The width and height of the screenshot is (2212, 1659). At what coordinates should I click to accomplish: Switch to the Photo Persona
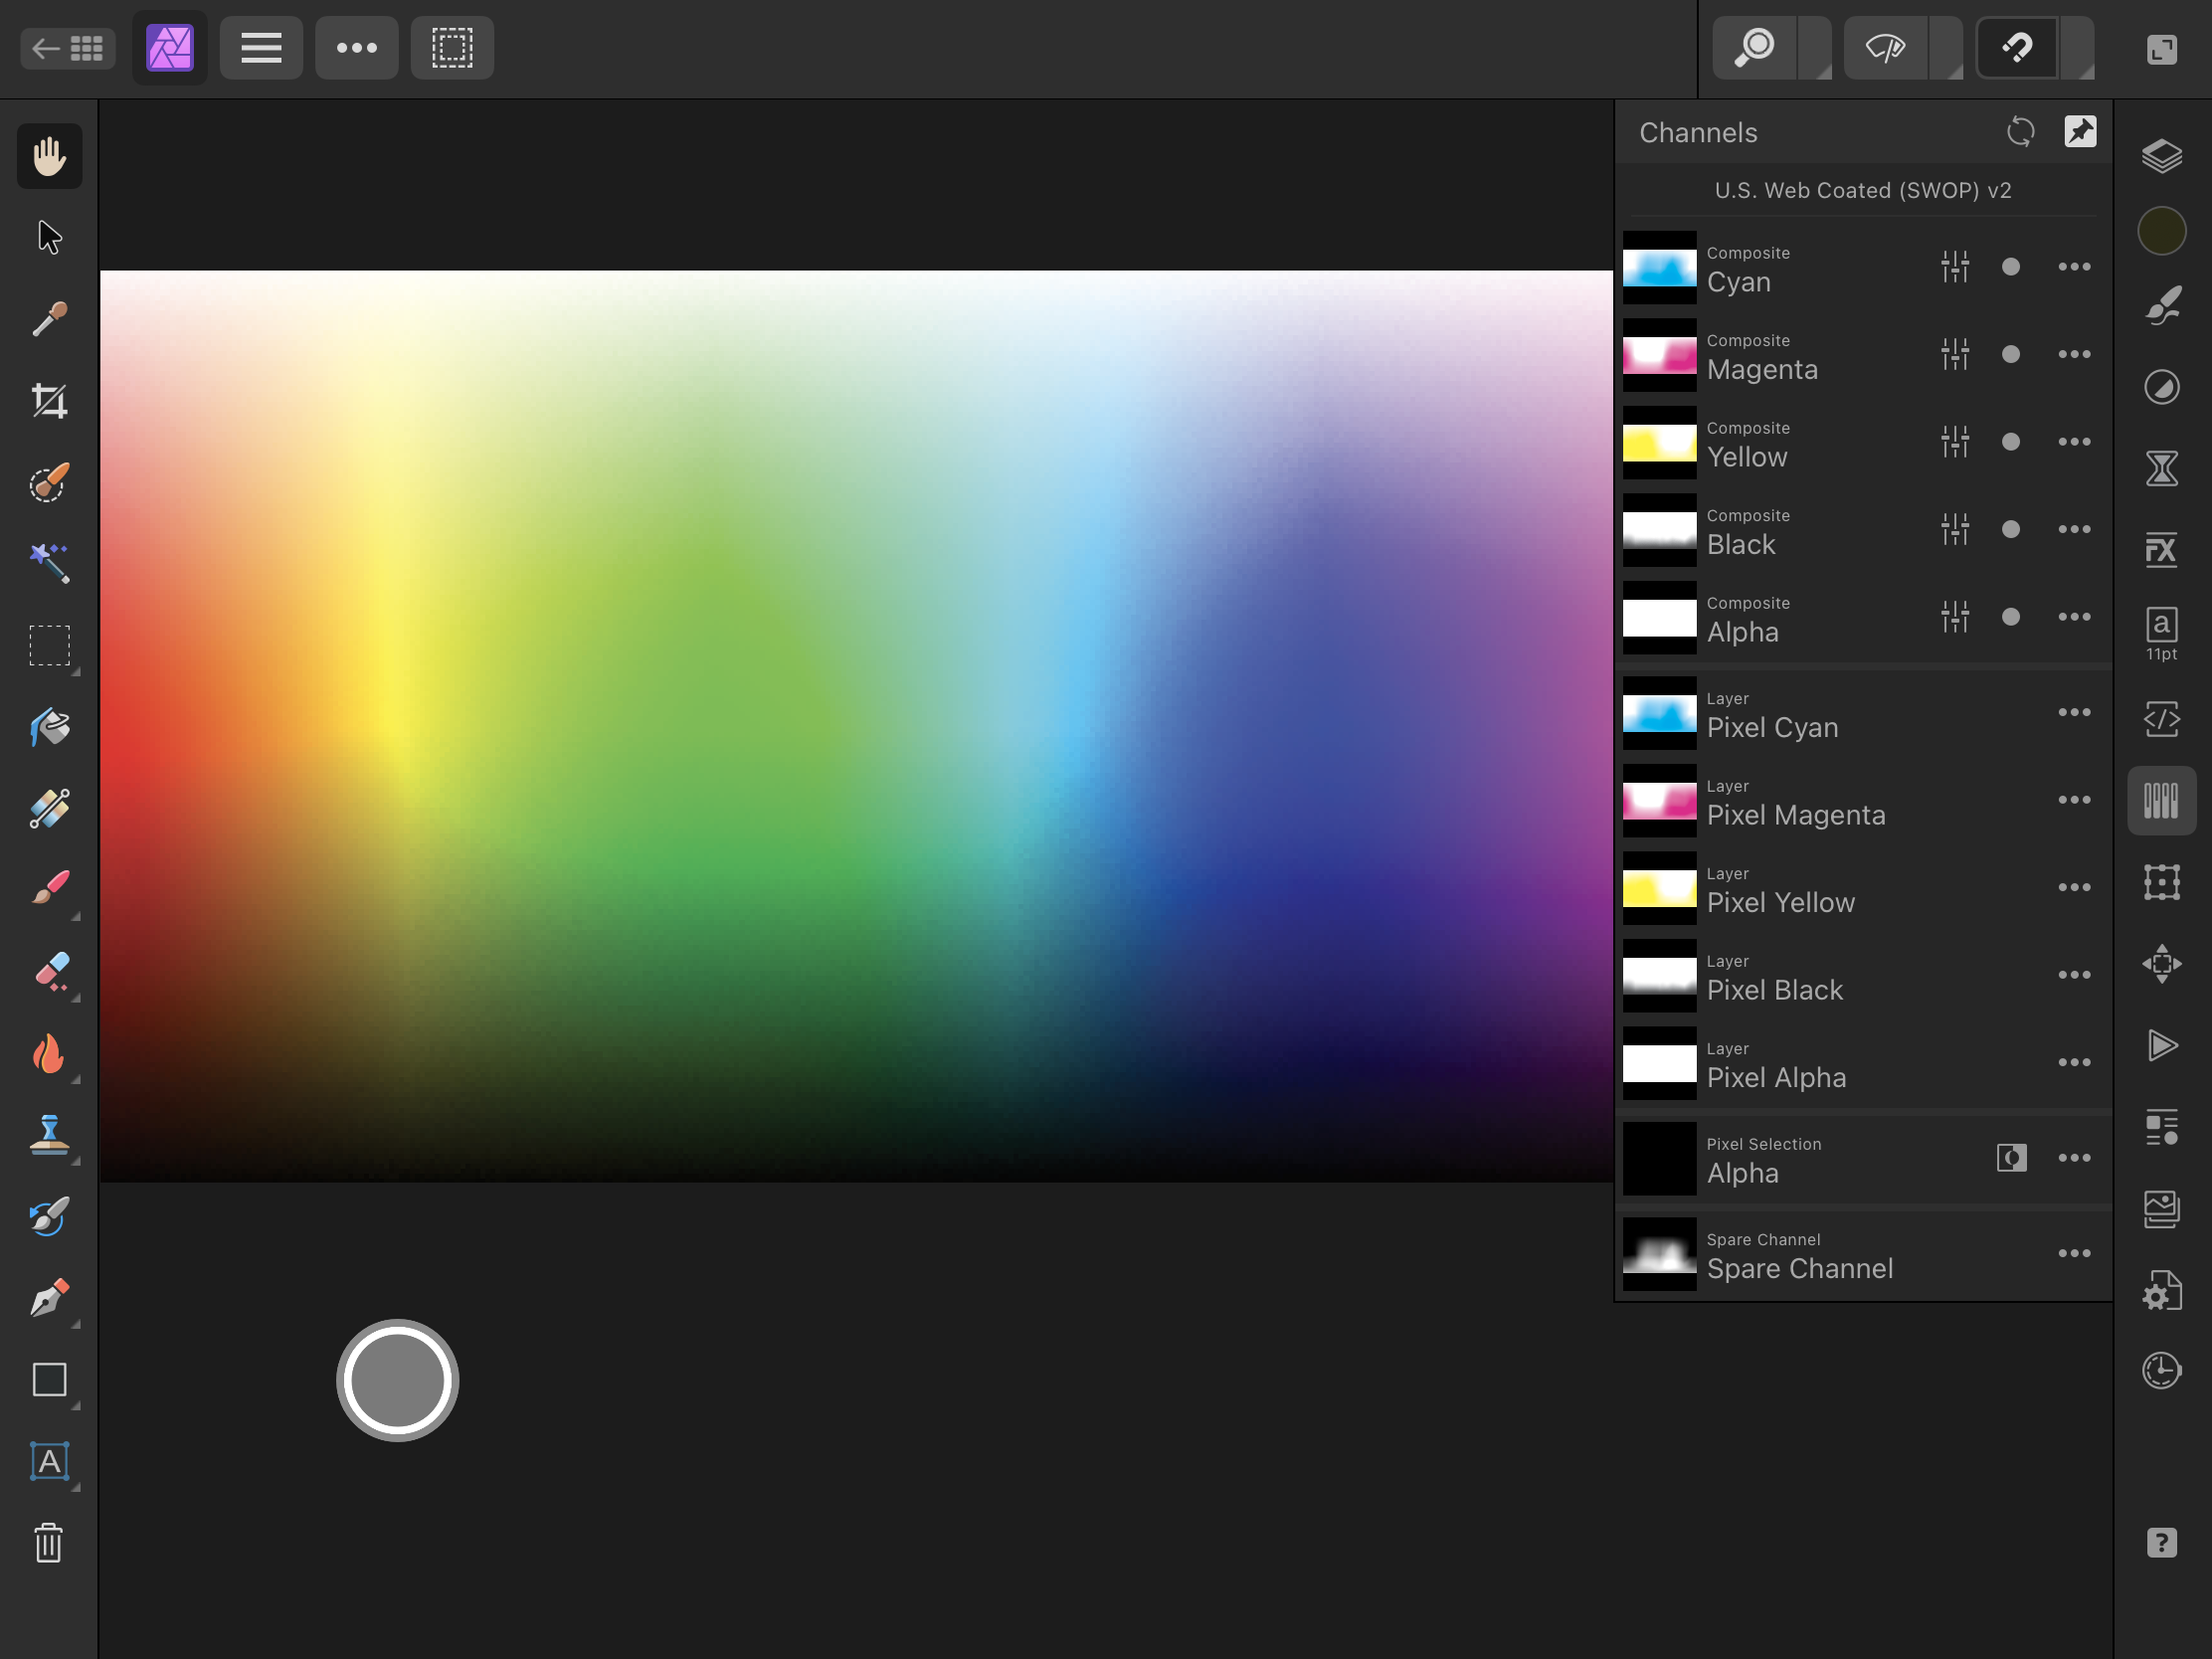170,48
